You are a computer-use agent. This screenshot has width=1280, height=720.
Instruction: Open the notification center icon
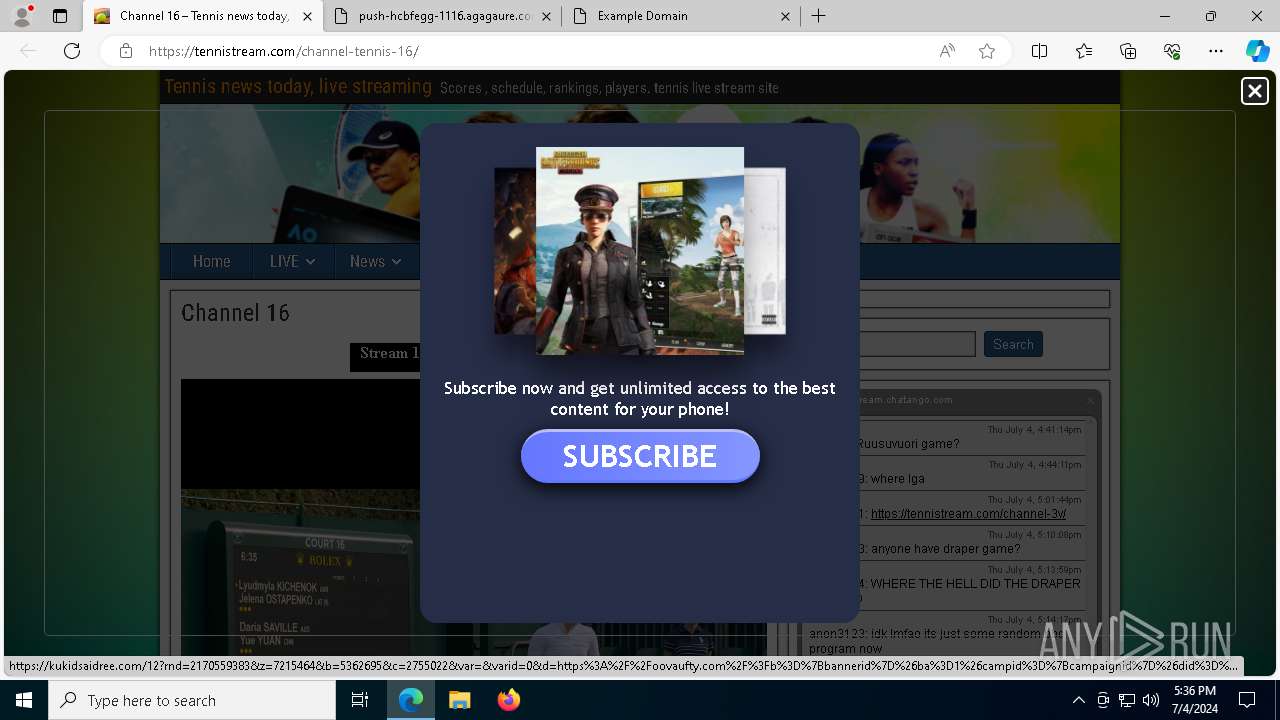1247,700
